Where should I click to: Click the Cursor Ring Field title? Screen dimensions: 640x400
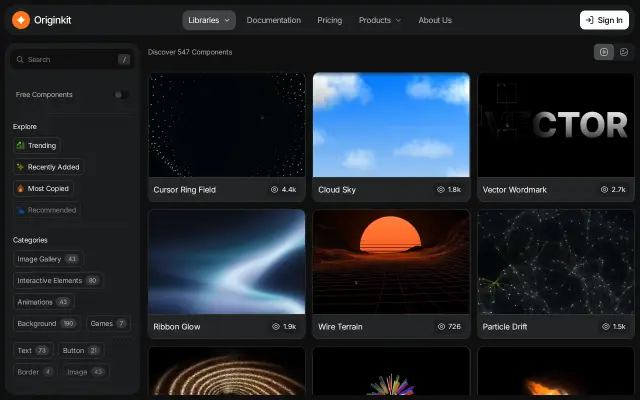pyautogui.click(x=184, y=190)
